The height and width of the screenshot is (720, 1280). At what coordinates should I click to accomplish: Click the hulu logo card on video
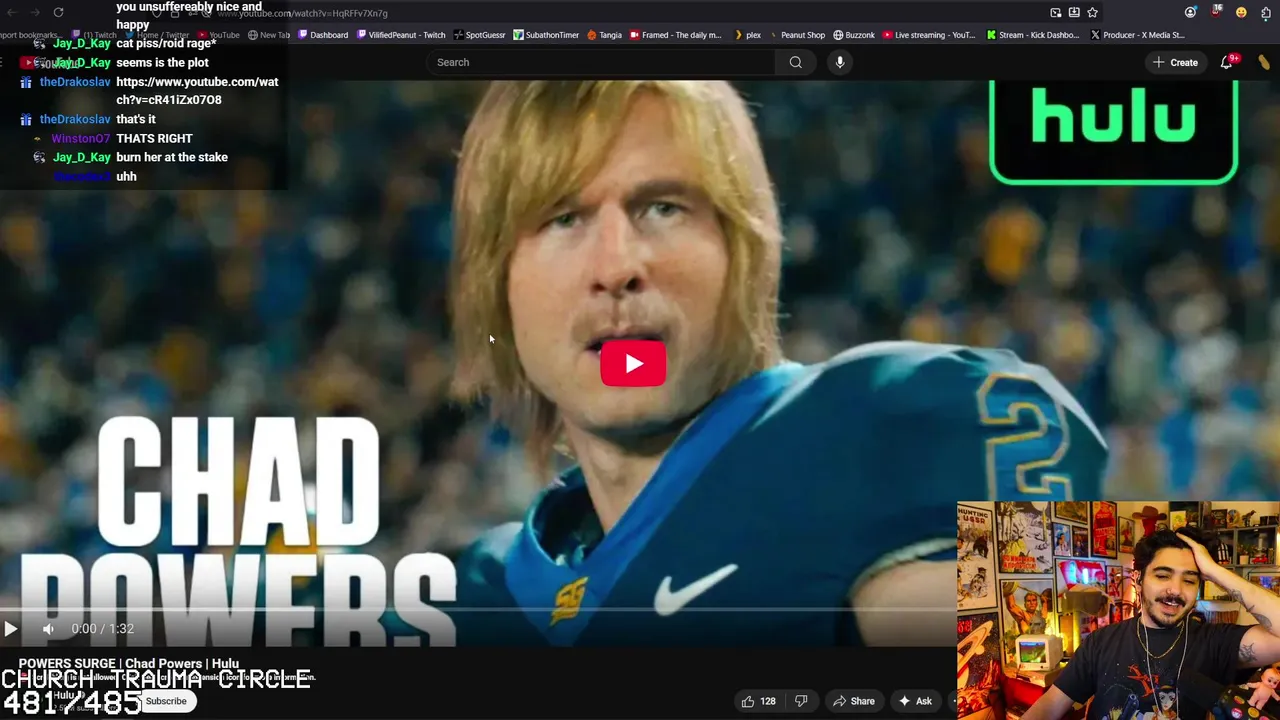point(1113,132)
